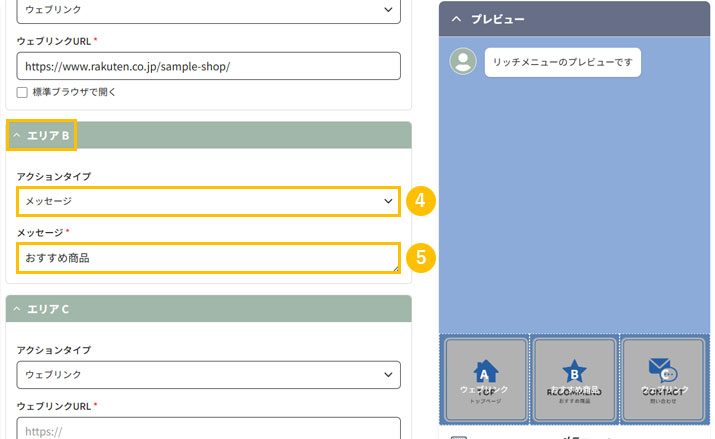Tap the home icon TOP tile in preview
This screenshot has height=439, width=715.
(485, 379)
